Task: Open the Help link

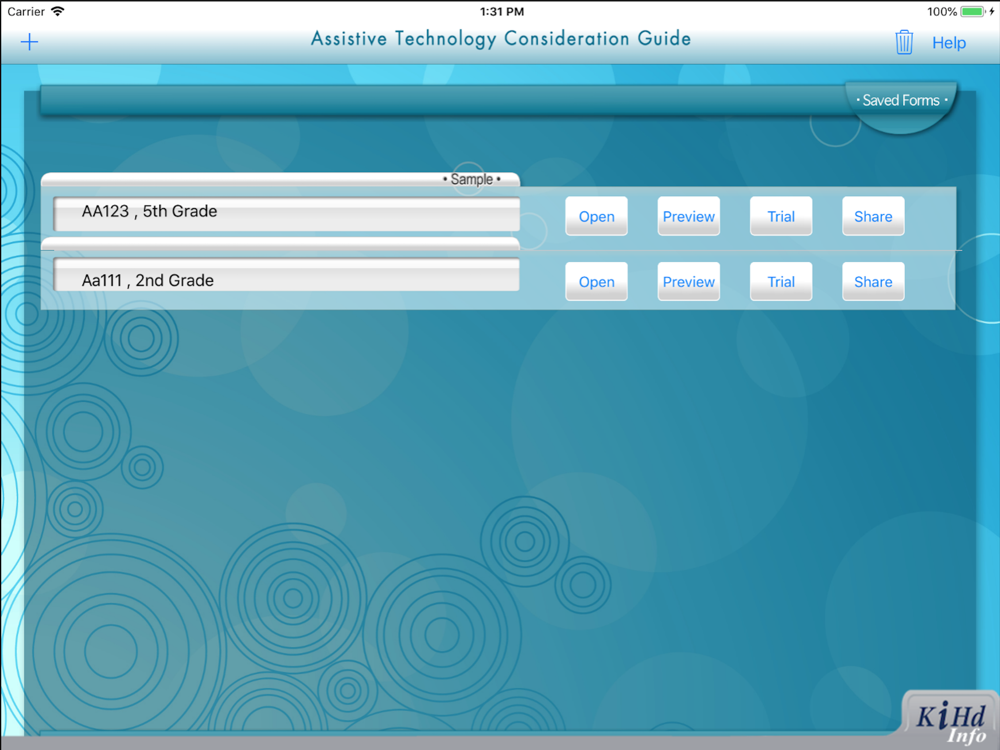Action: [949, 43]
